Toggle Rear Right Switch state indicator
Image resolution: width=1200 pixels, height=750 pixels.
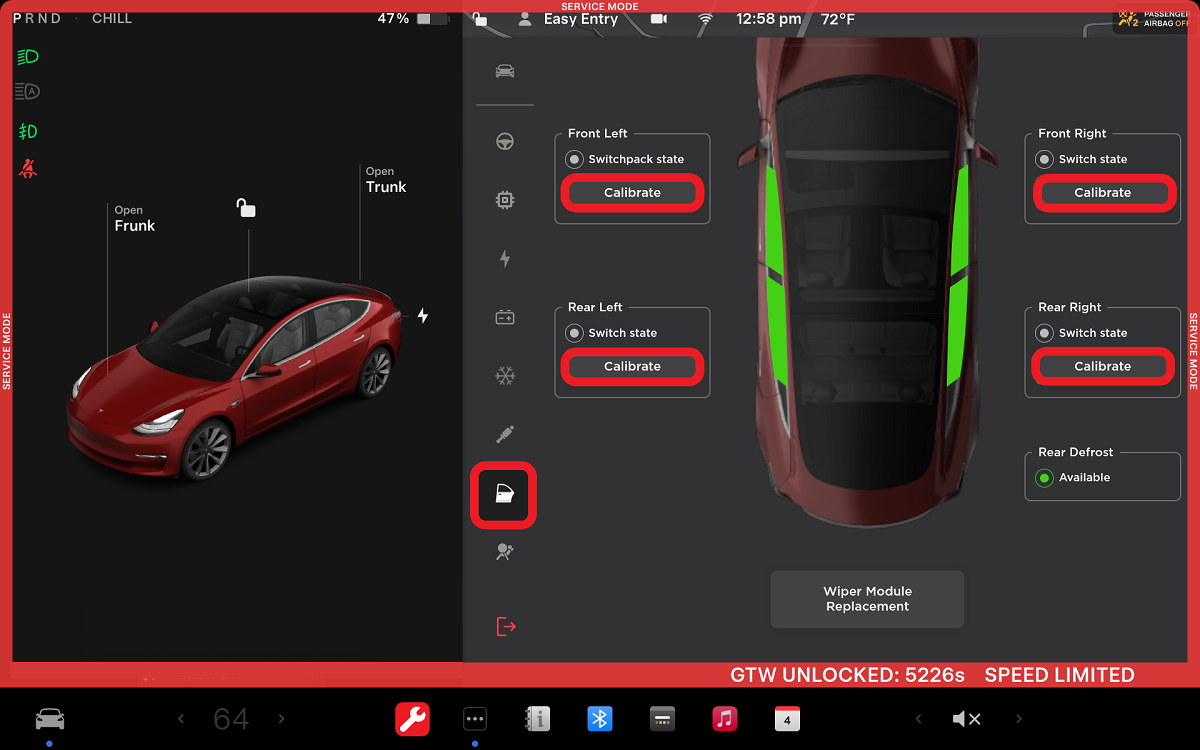pyautogui.click(x=1044, y=333)
